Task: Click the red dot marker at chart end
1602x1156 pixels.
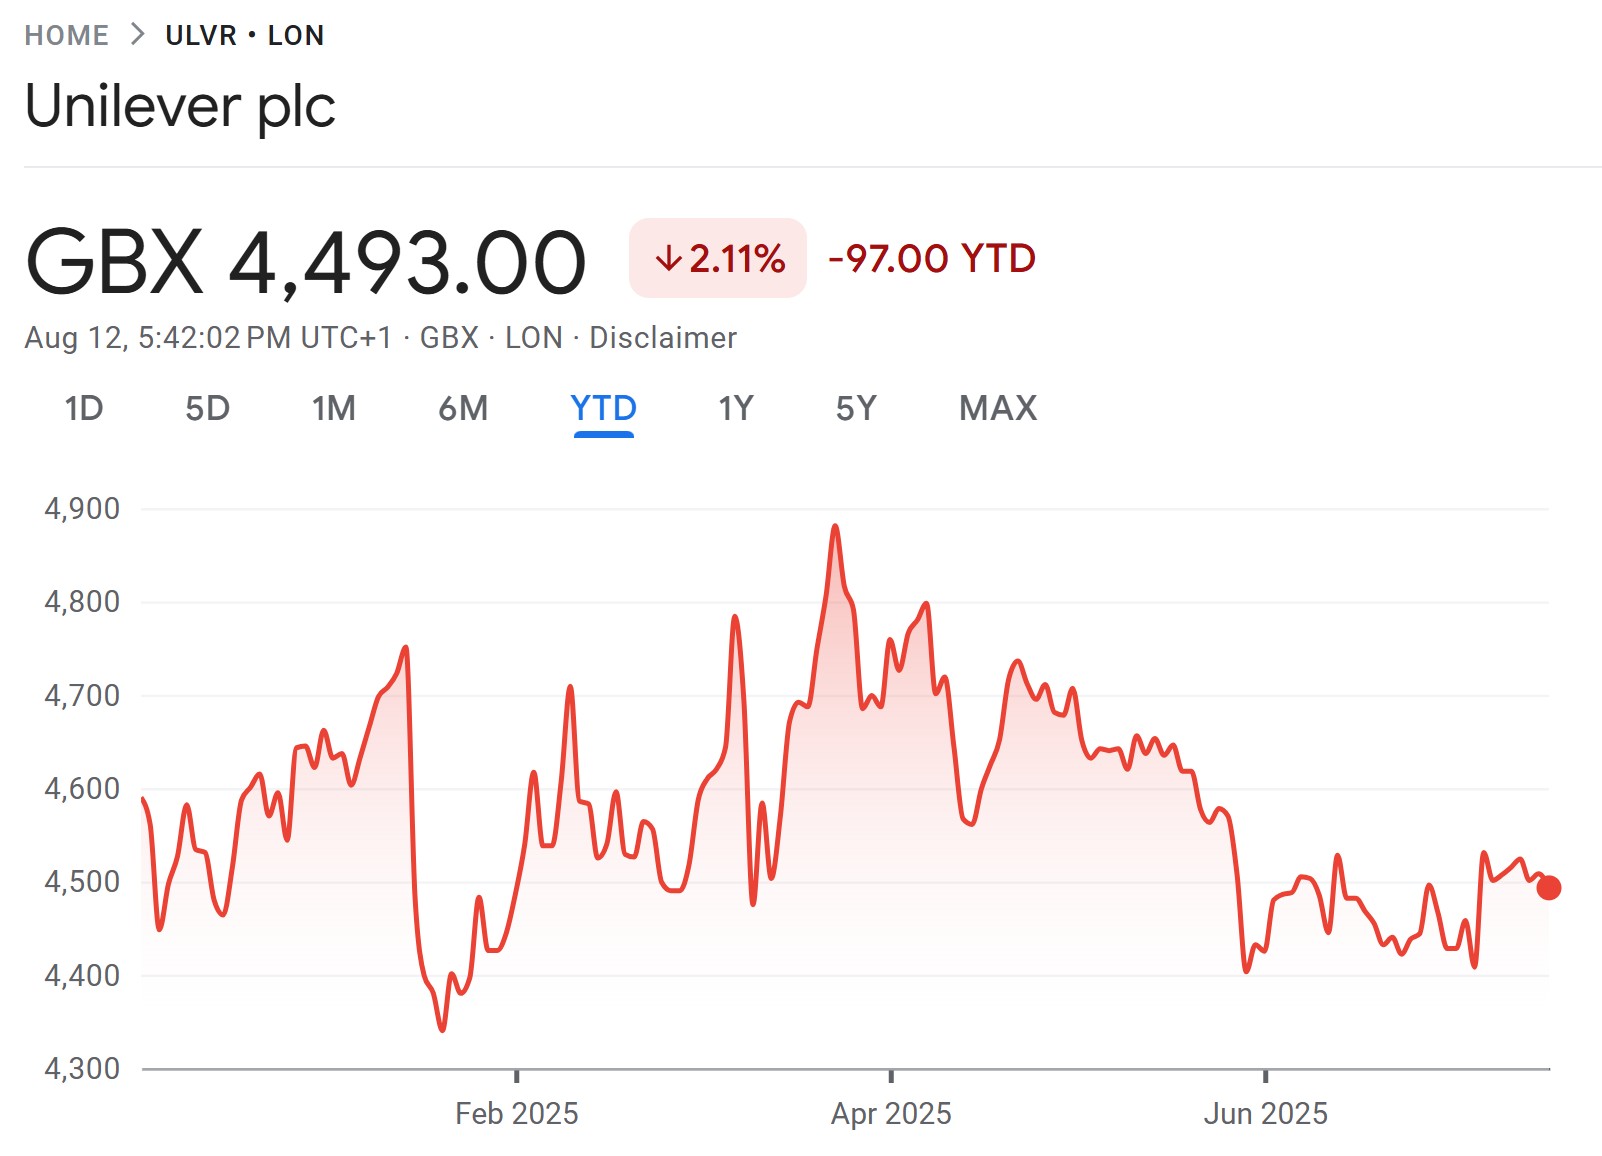Action: coord(1548,887)
